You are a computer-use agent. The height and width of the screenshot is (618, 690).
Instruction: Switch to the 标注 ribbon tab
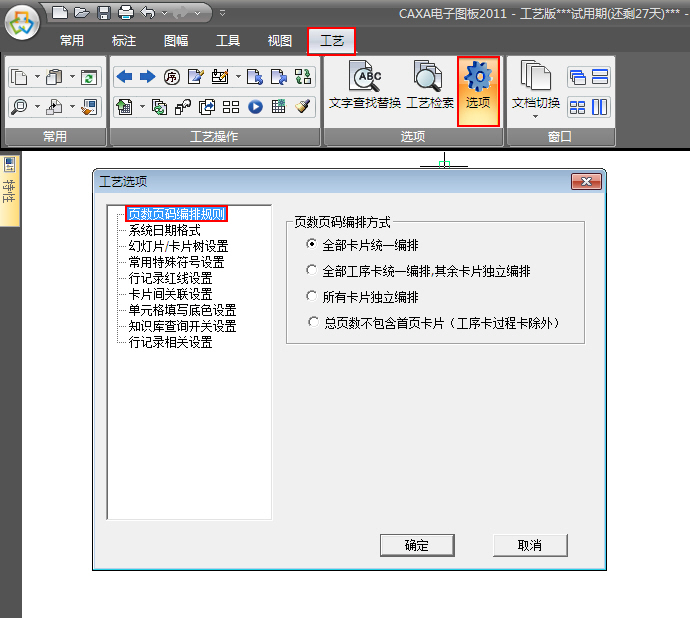(x=124, y=40)
